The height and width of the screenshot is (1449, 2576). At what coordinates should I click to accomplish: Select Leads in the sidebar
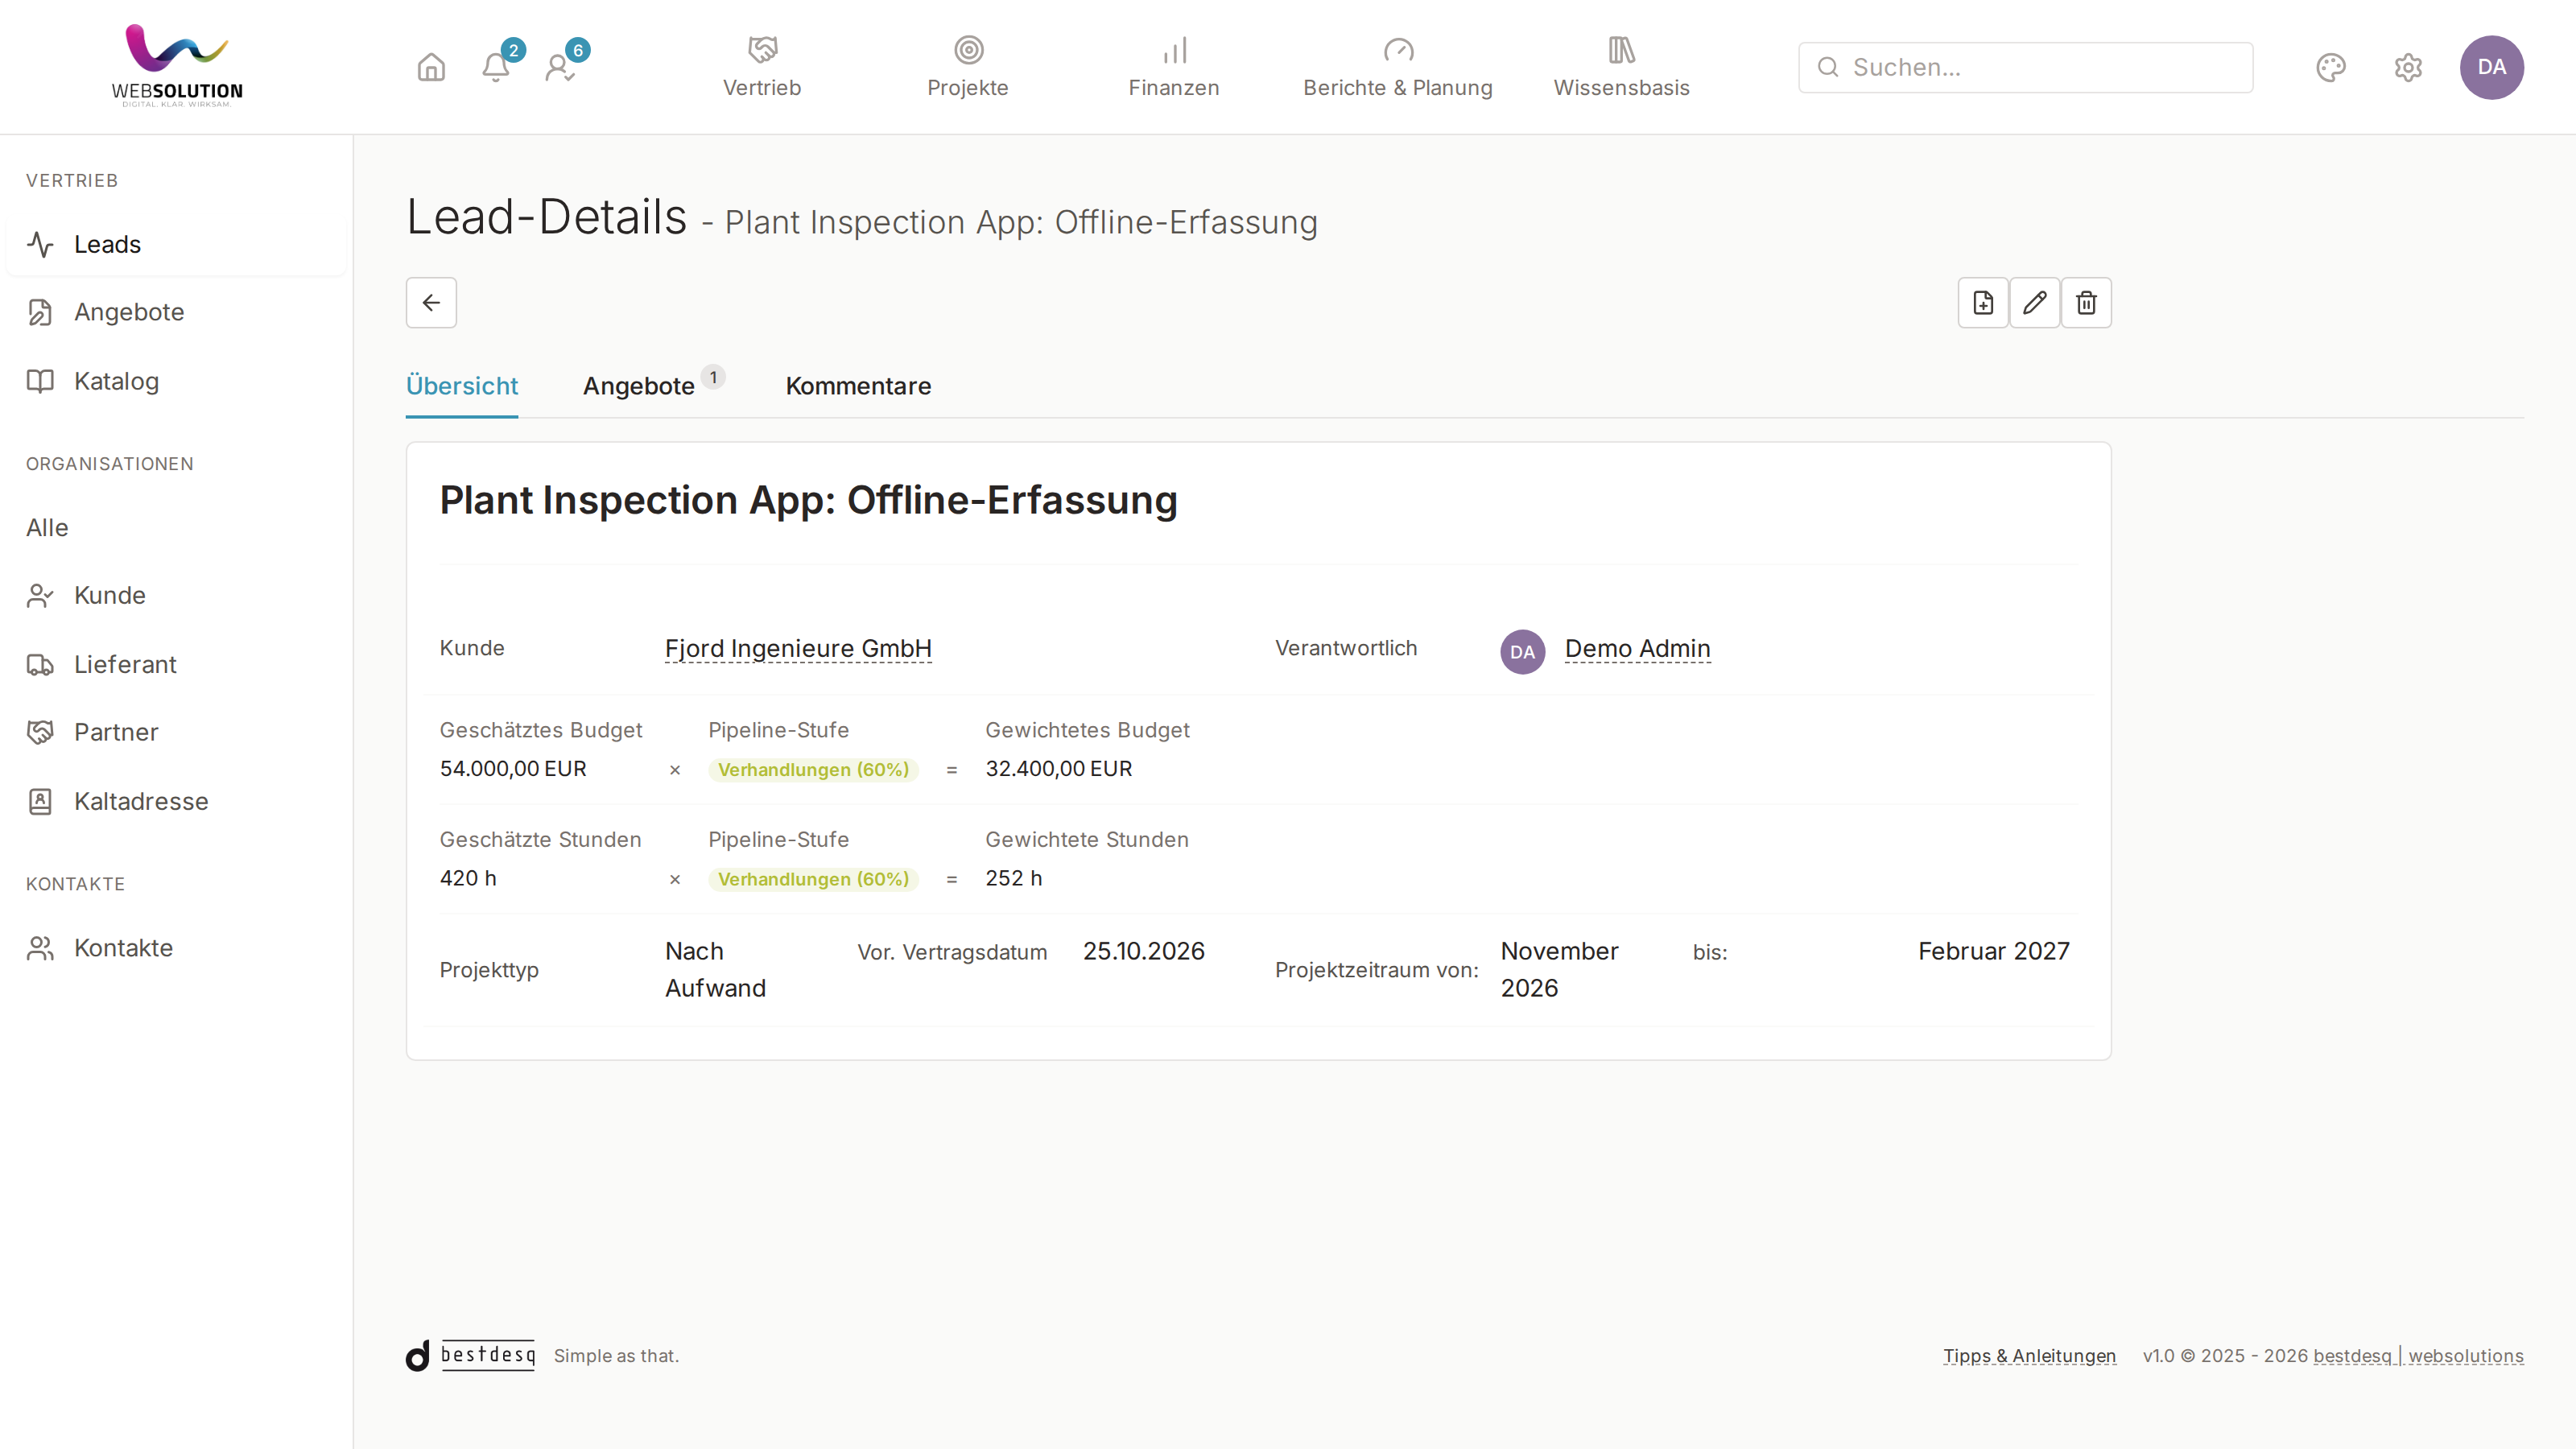point(176,244)
